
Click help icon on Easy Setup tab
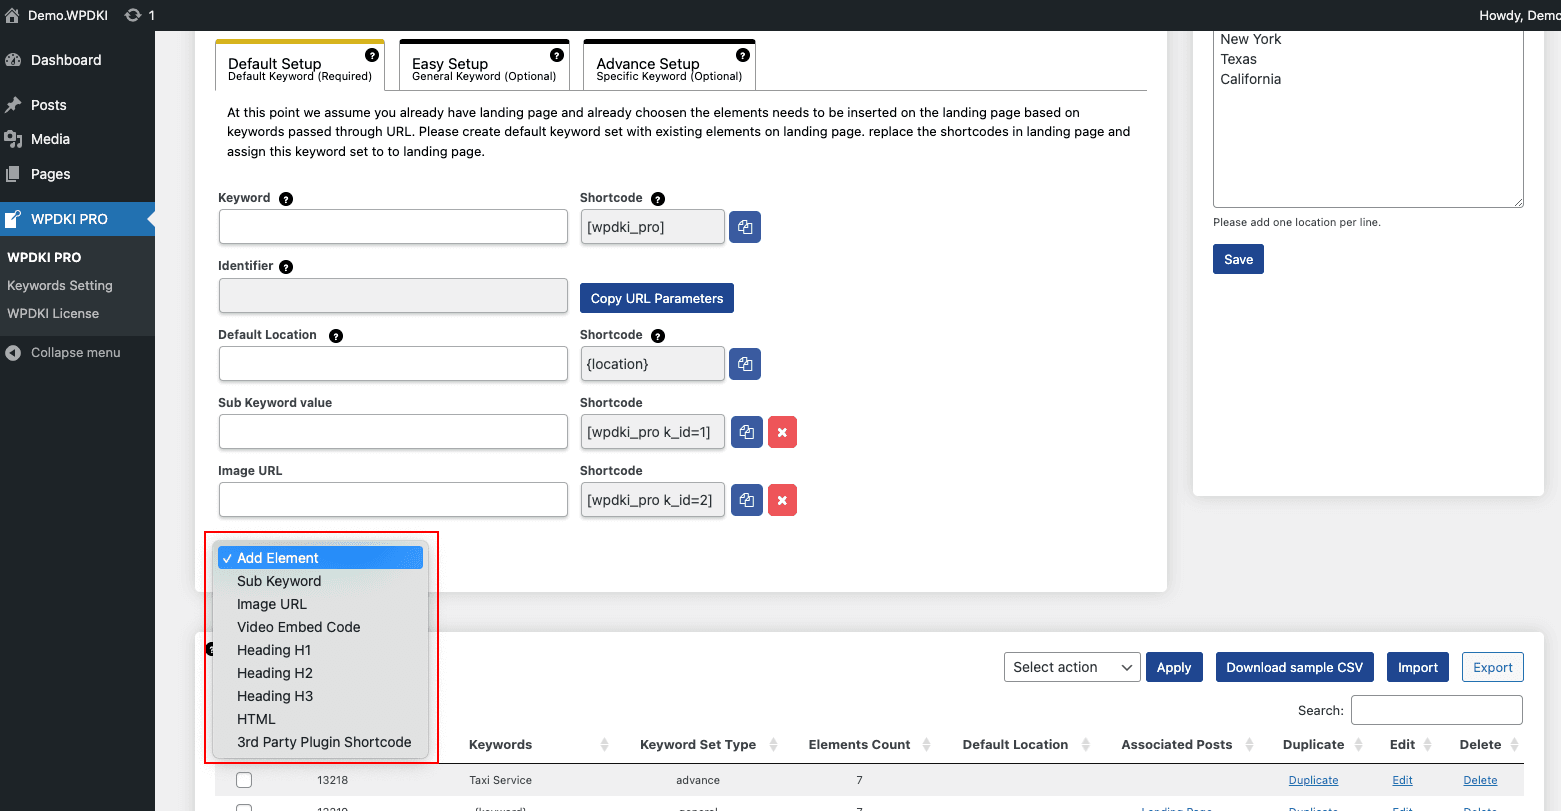[x=558, y=55]
